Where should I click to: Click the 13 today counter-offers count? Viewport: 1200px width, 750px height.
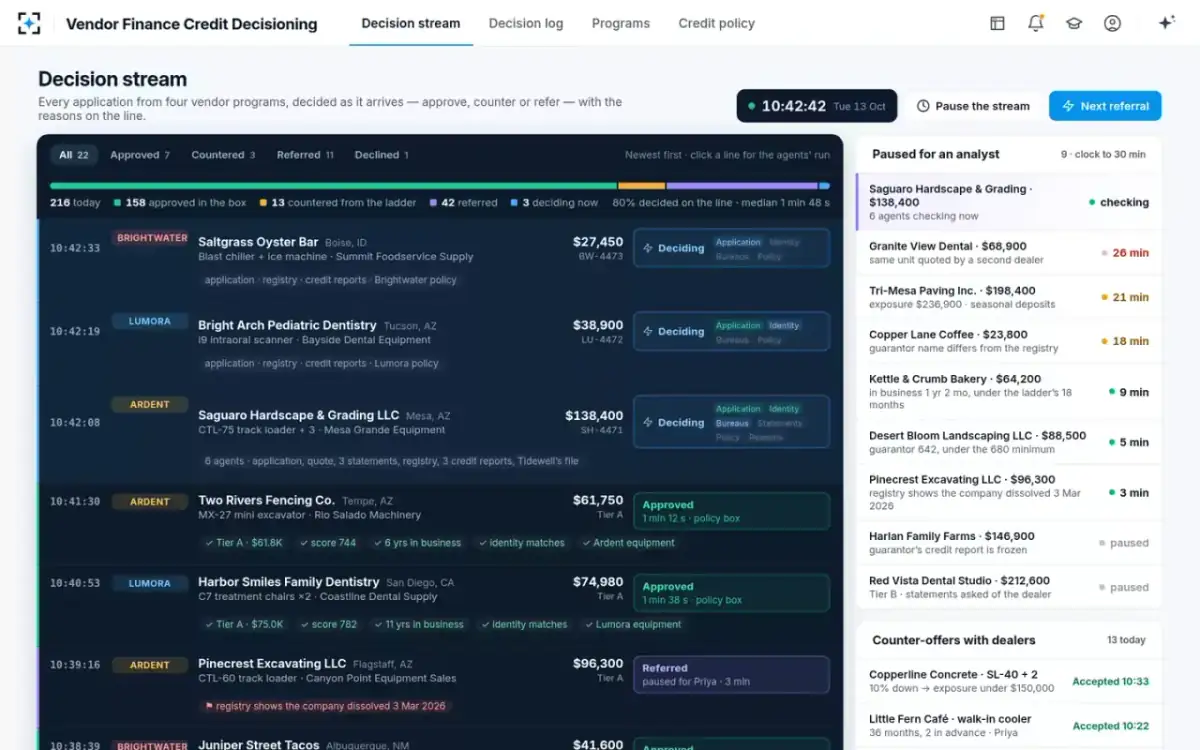(x=1126, y=640)
